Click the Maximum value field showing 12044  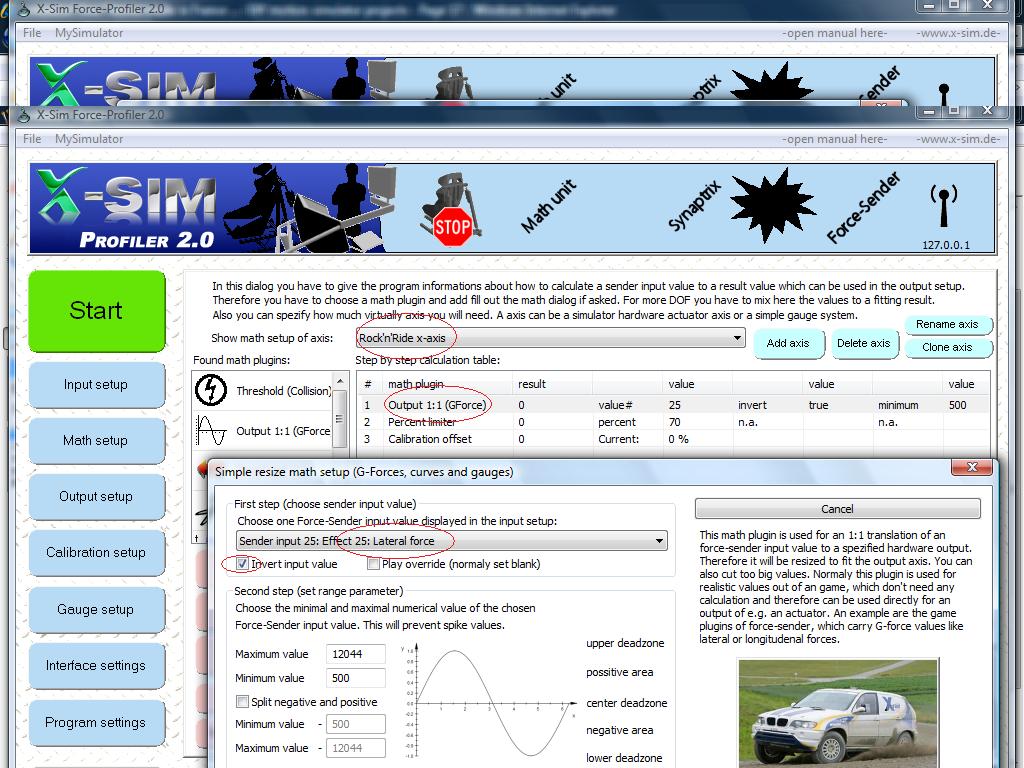click(355, 654)
